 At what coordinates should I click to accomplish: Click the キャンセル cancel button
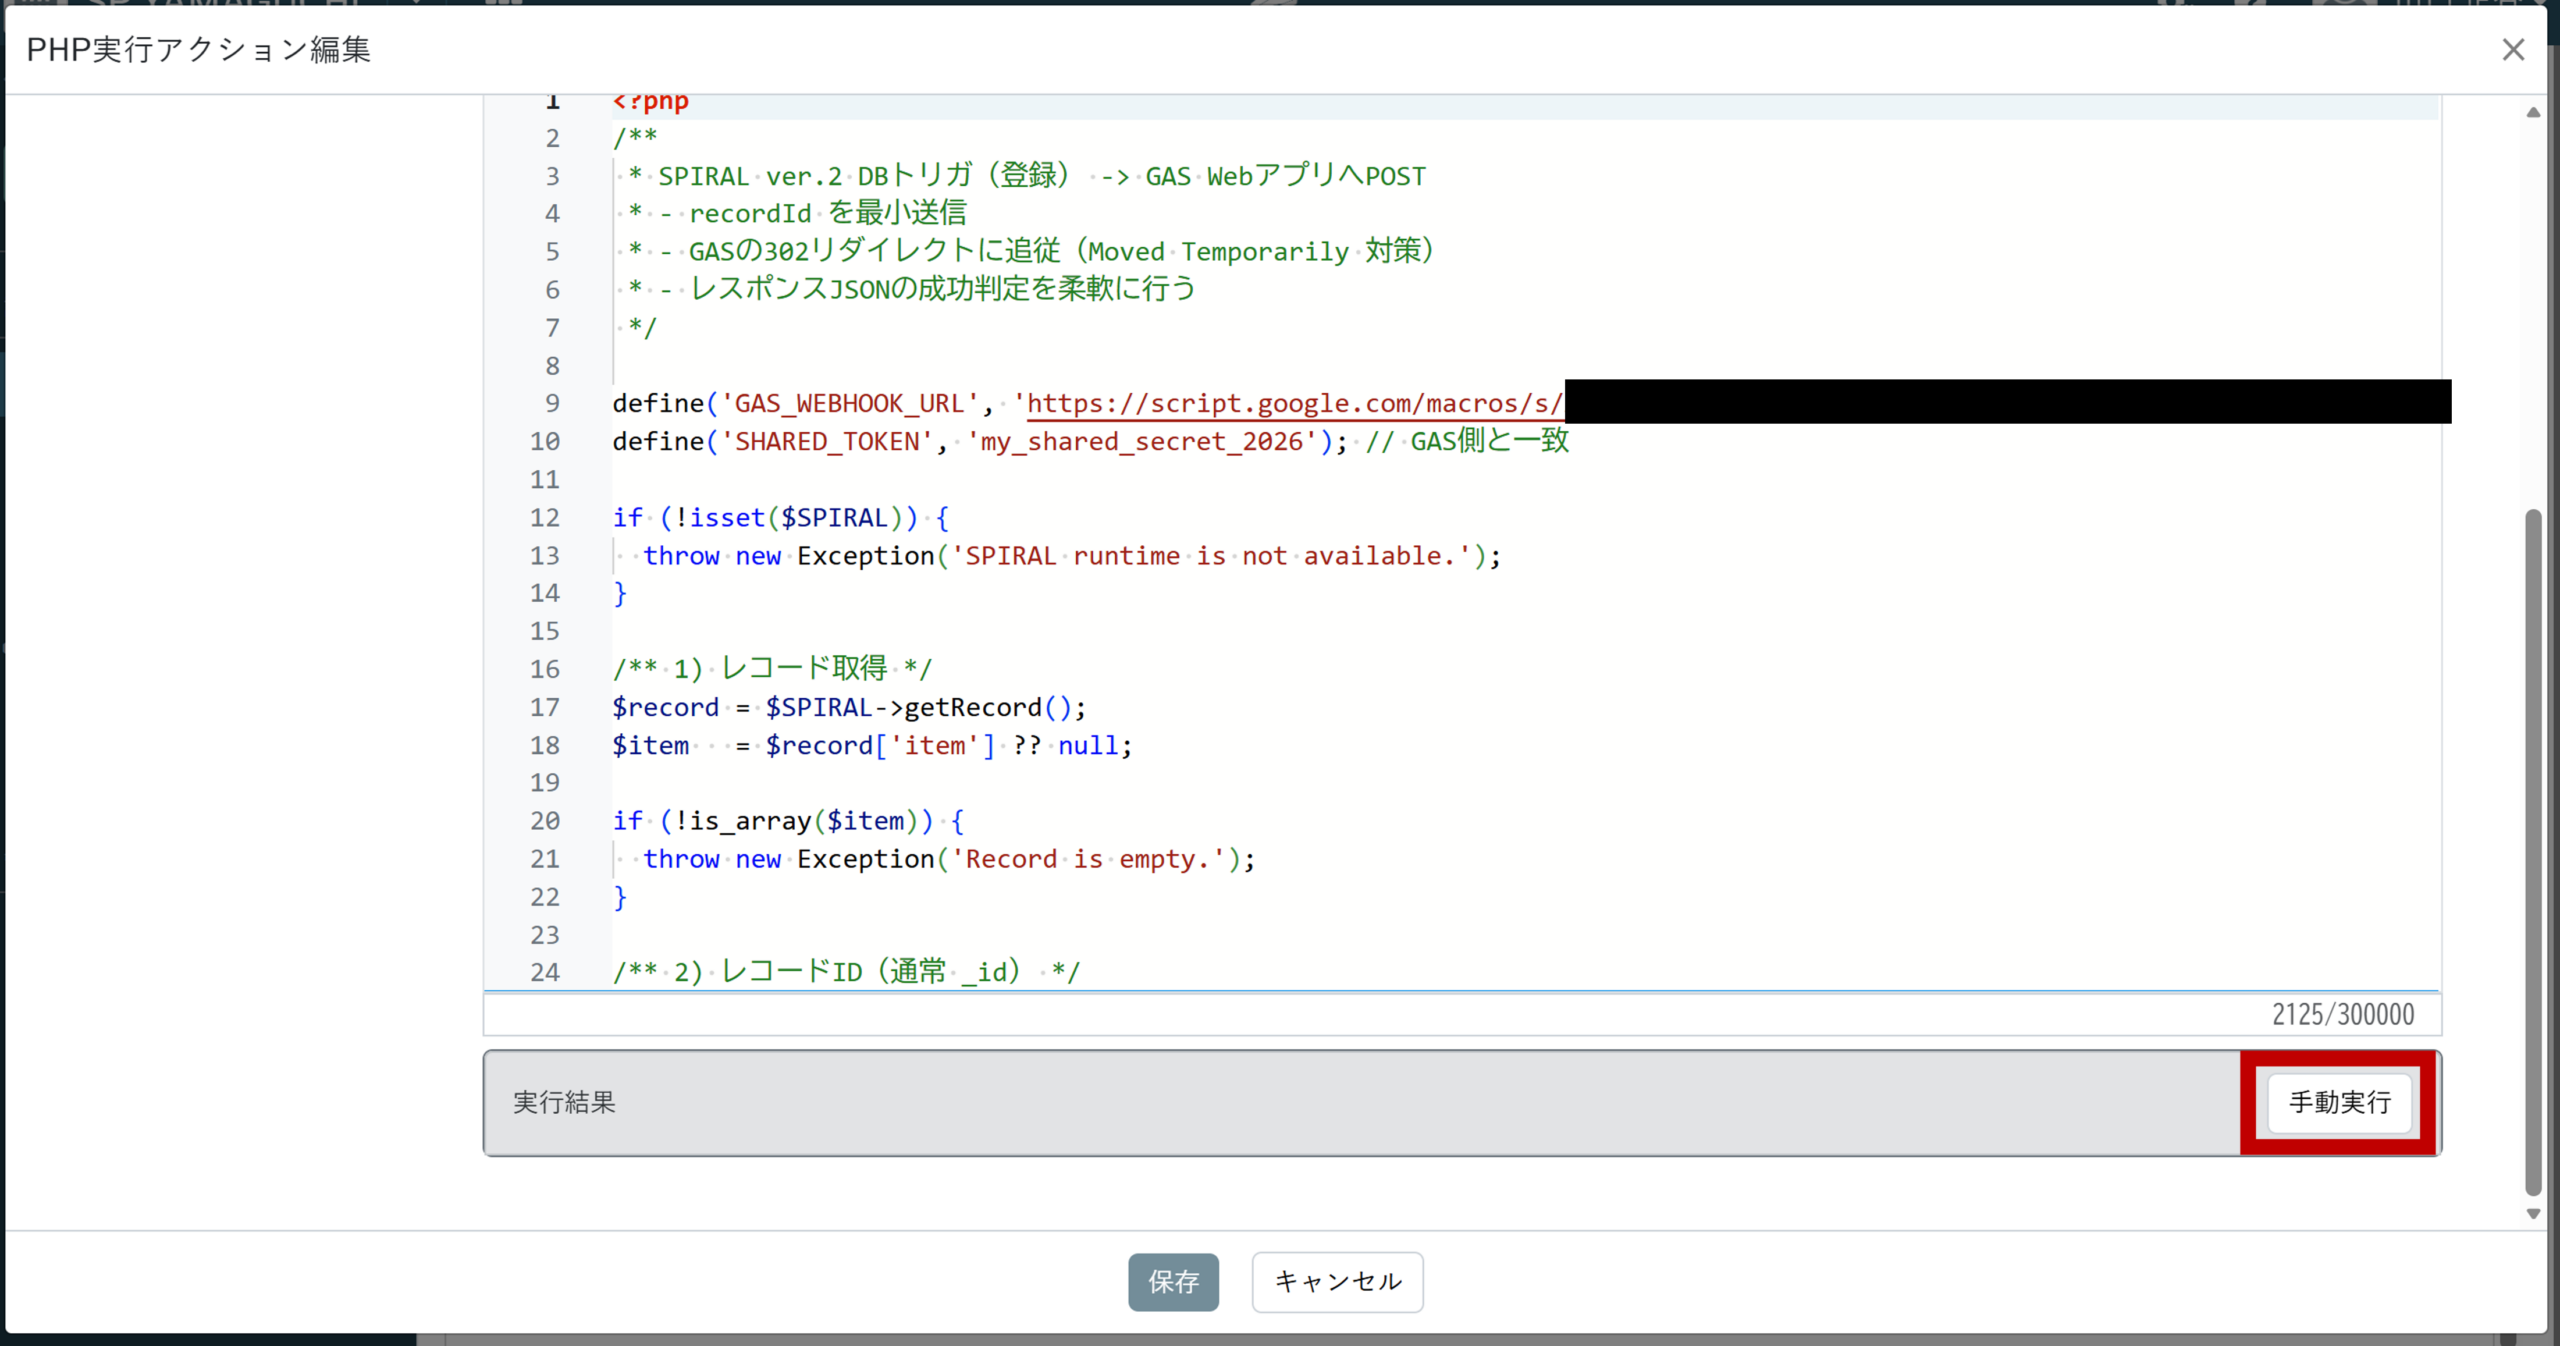pyautogui.click(x=1337, y=1281)
